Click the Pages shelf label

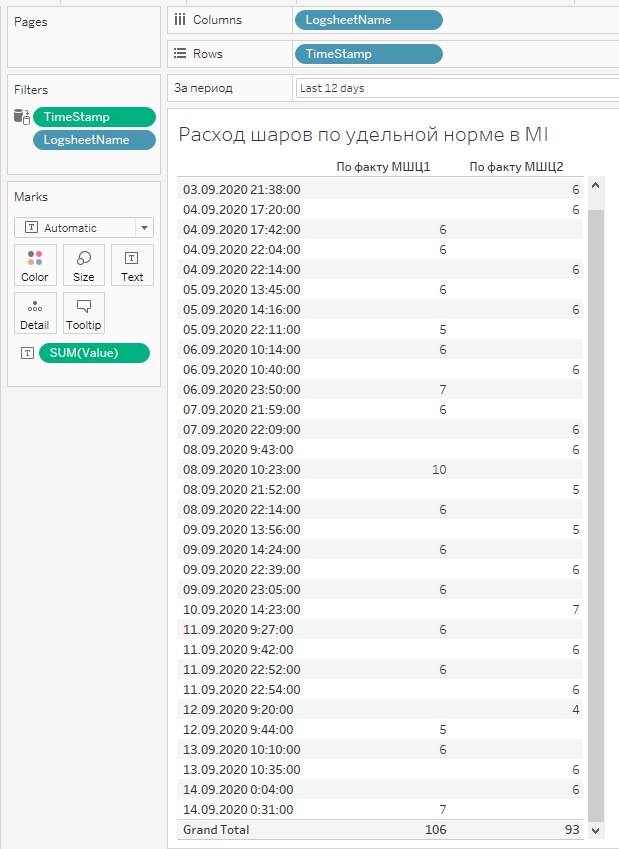click(30, 22)
